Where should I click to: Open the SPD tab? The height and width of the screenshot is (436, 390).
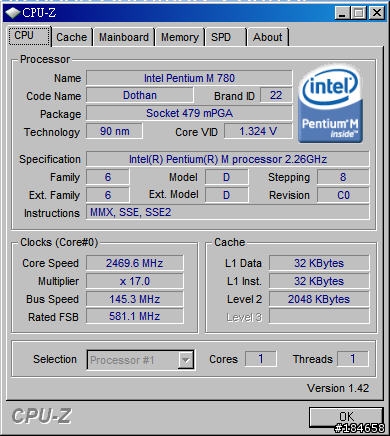[x=226, y=37]
